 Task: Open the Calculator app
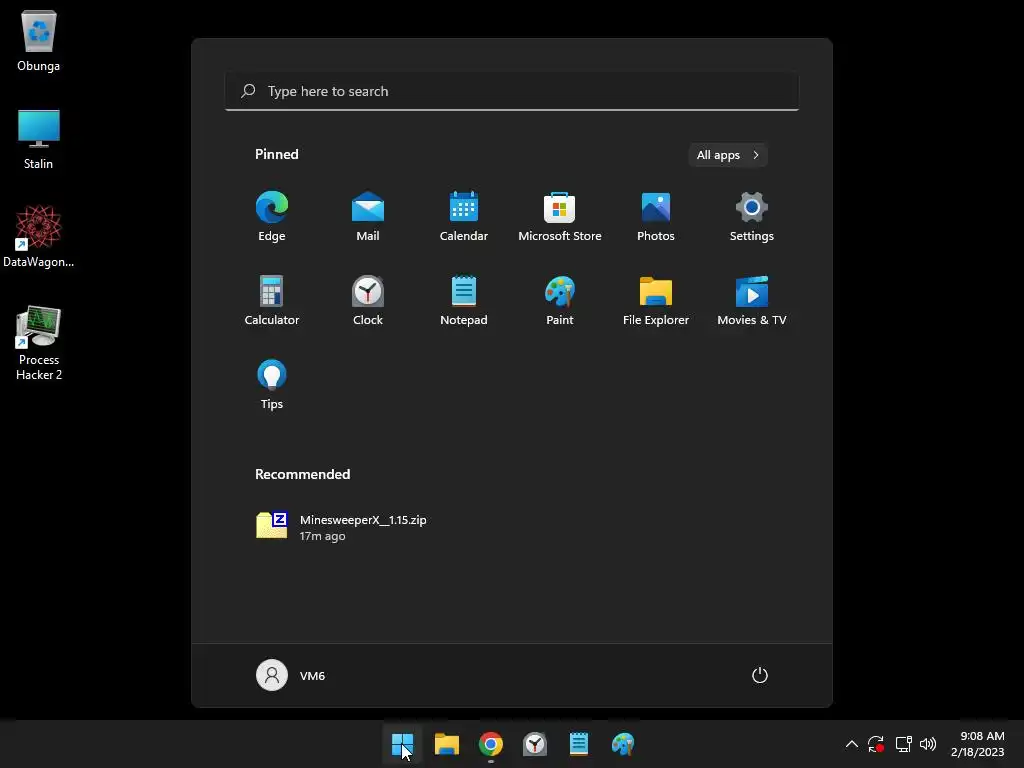[x=272, y=300]
